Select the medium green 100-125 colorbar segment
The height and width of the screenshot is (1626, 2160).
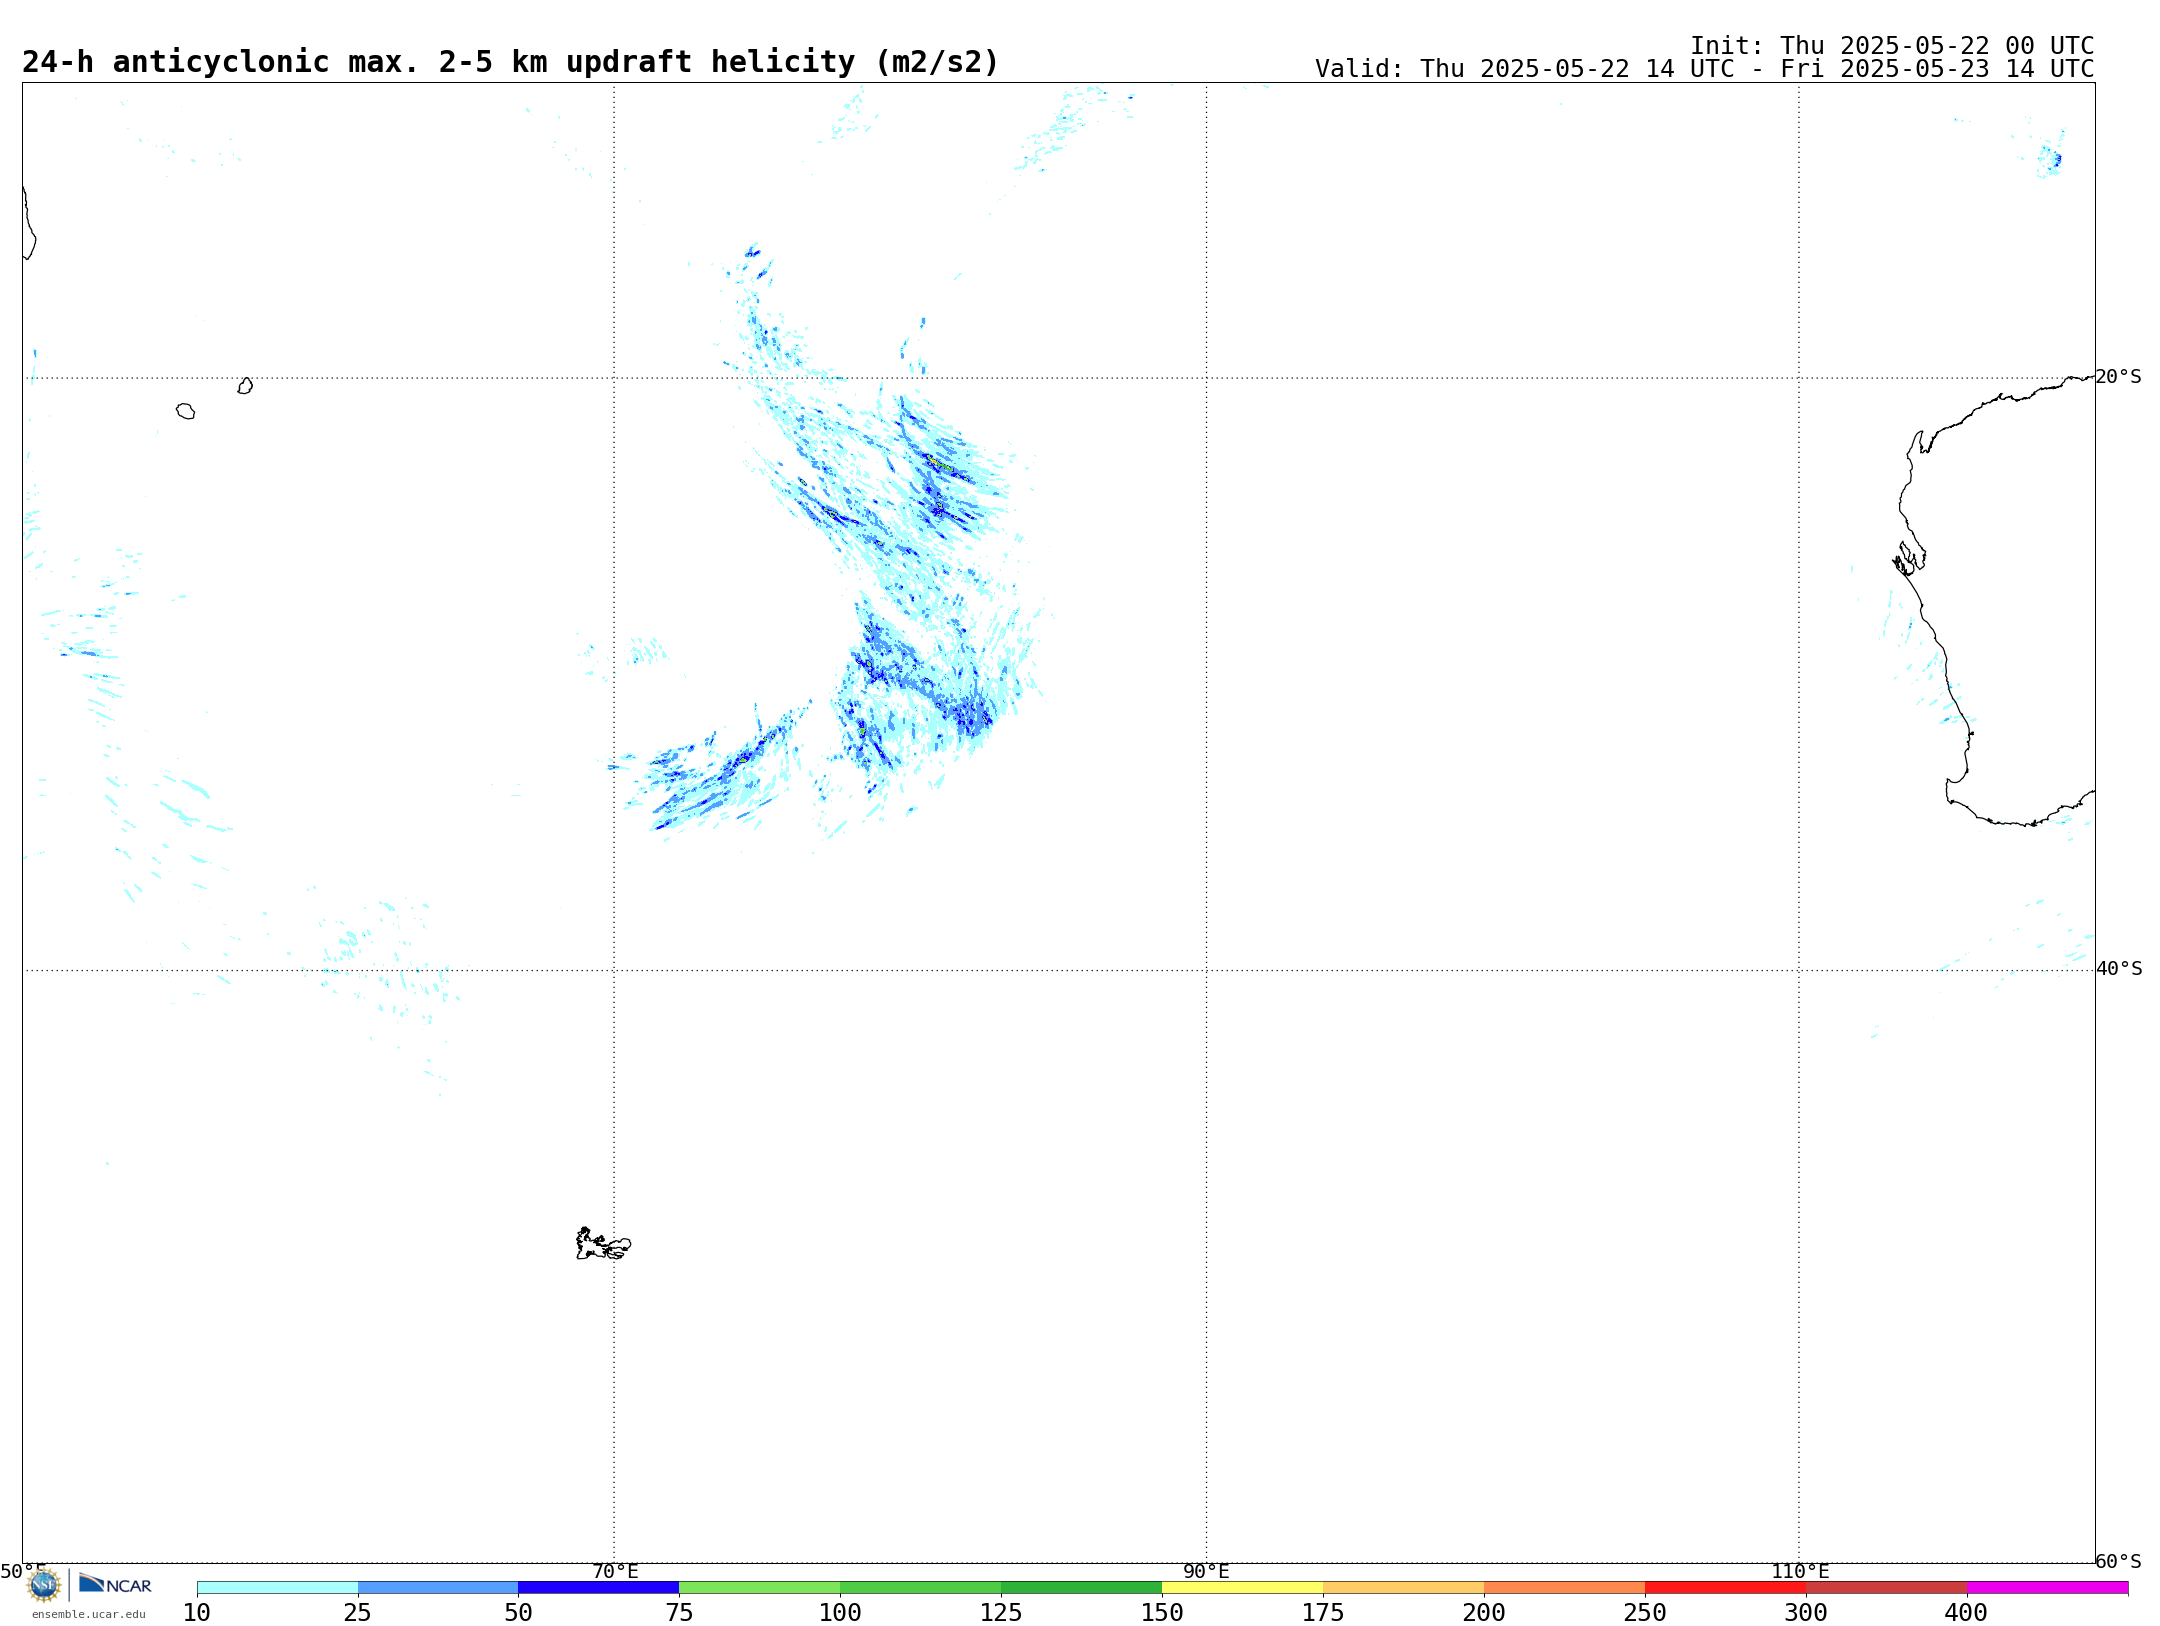(921, 1588)
